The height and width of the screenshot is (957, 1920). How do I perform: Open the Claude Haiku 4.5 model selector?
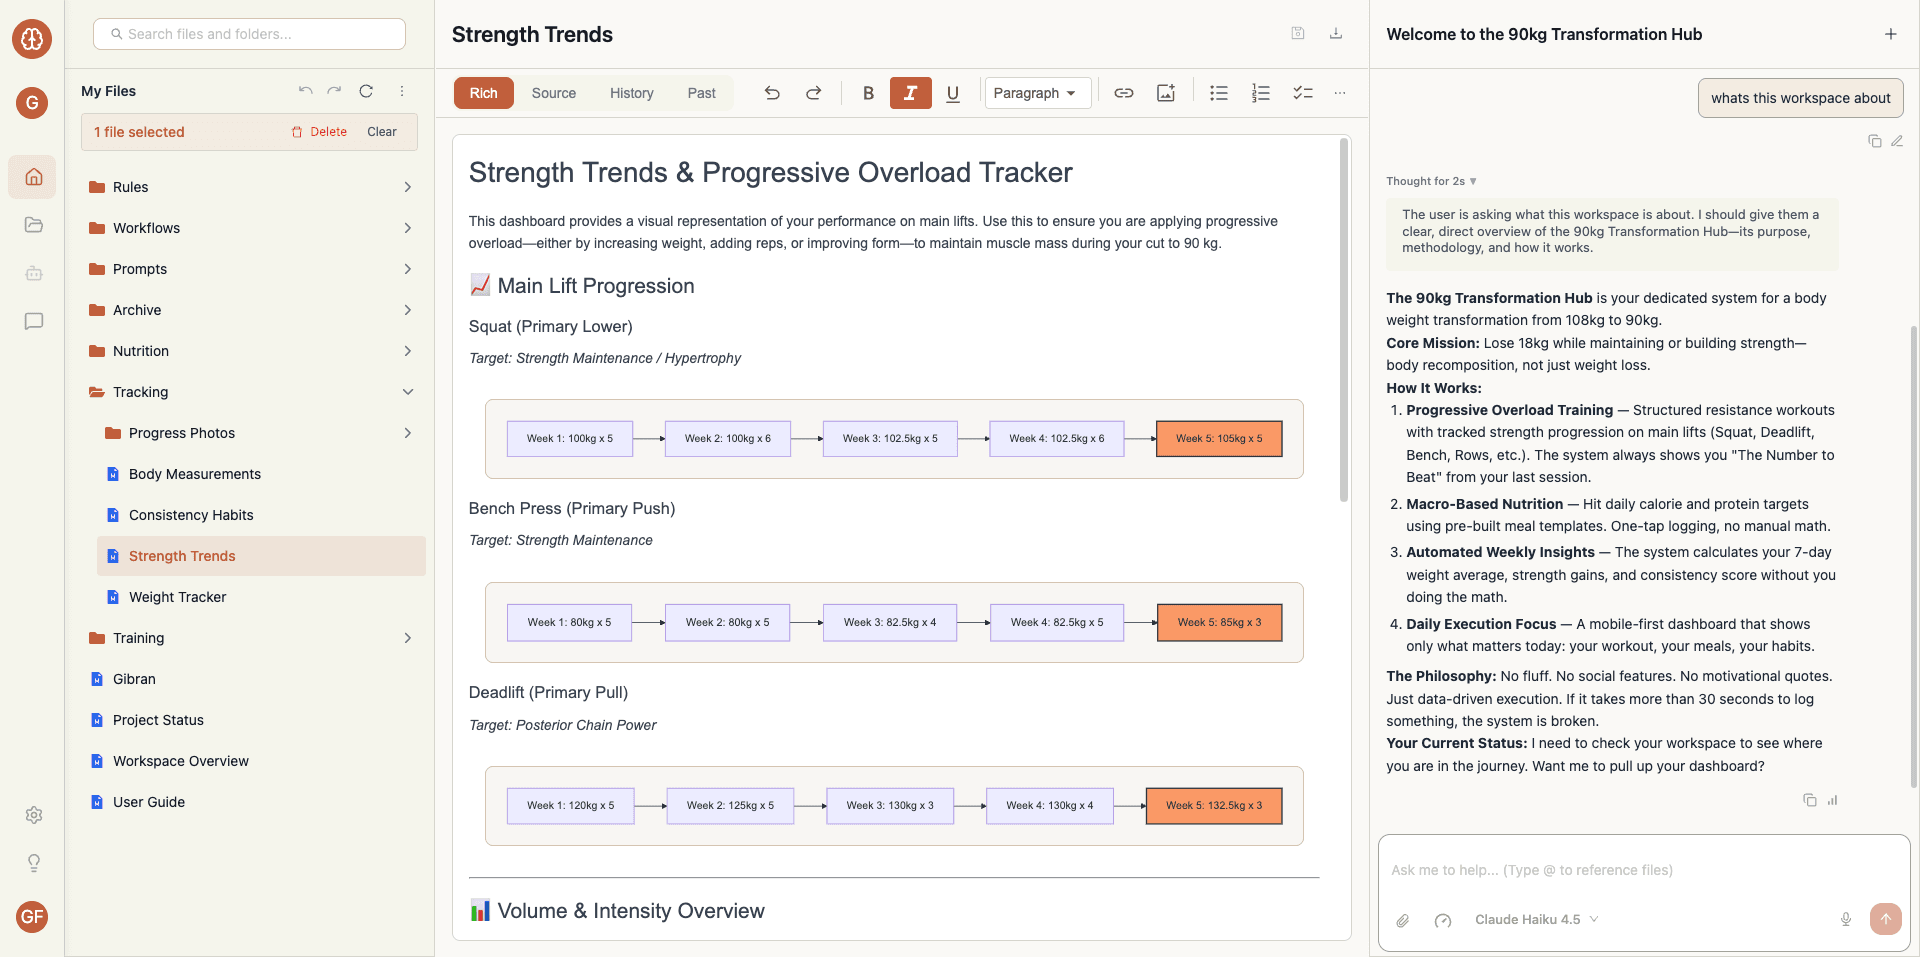[1536, 920]
